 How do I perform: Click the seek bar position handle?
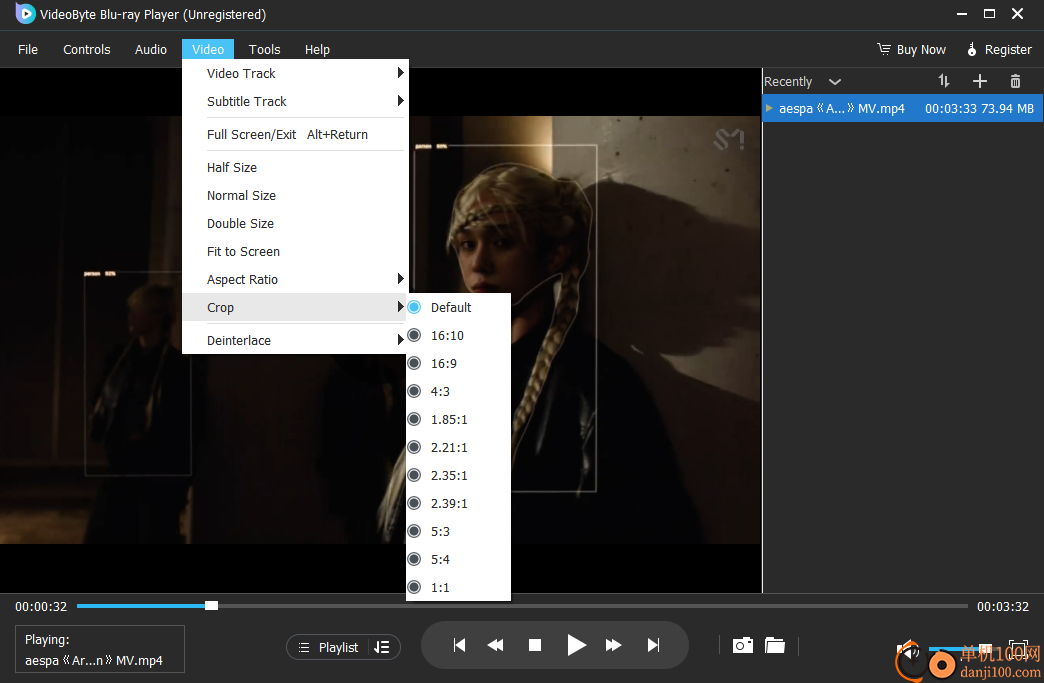coord(211,606)
